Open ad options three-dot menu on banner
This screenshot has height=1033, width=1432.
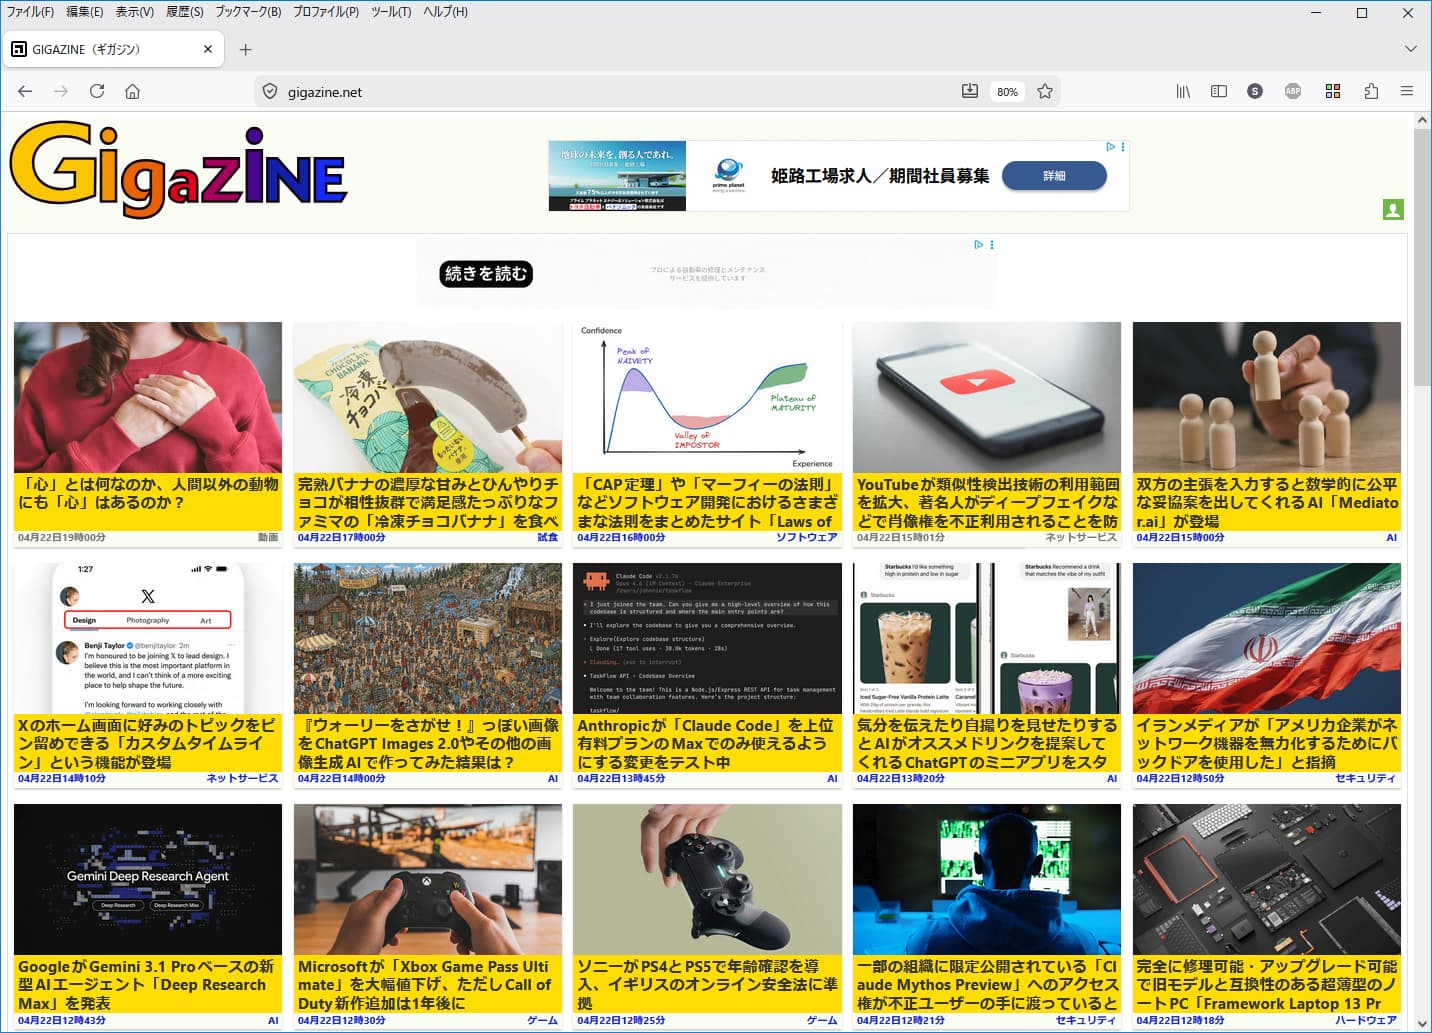[x=1123, y=147]
